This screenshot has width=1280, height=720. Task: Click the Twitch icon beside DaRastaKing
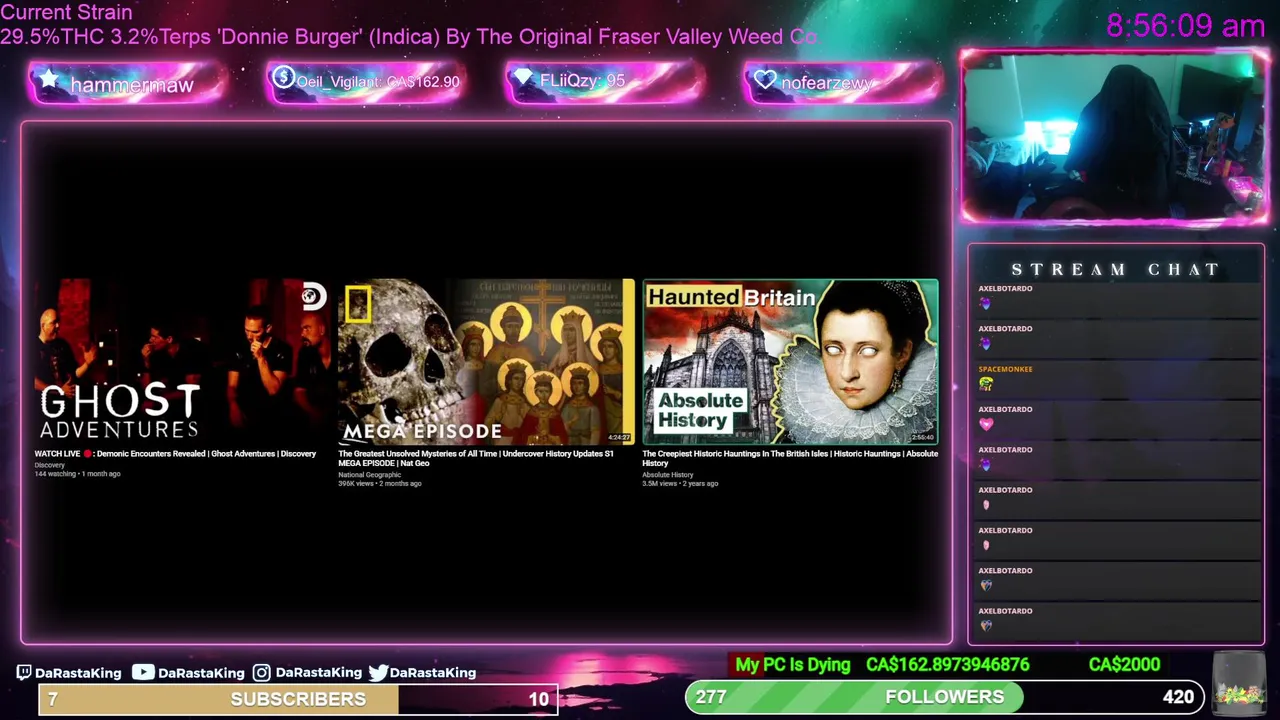click(x=24, y=673)
